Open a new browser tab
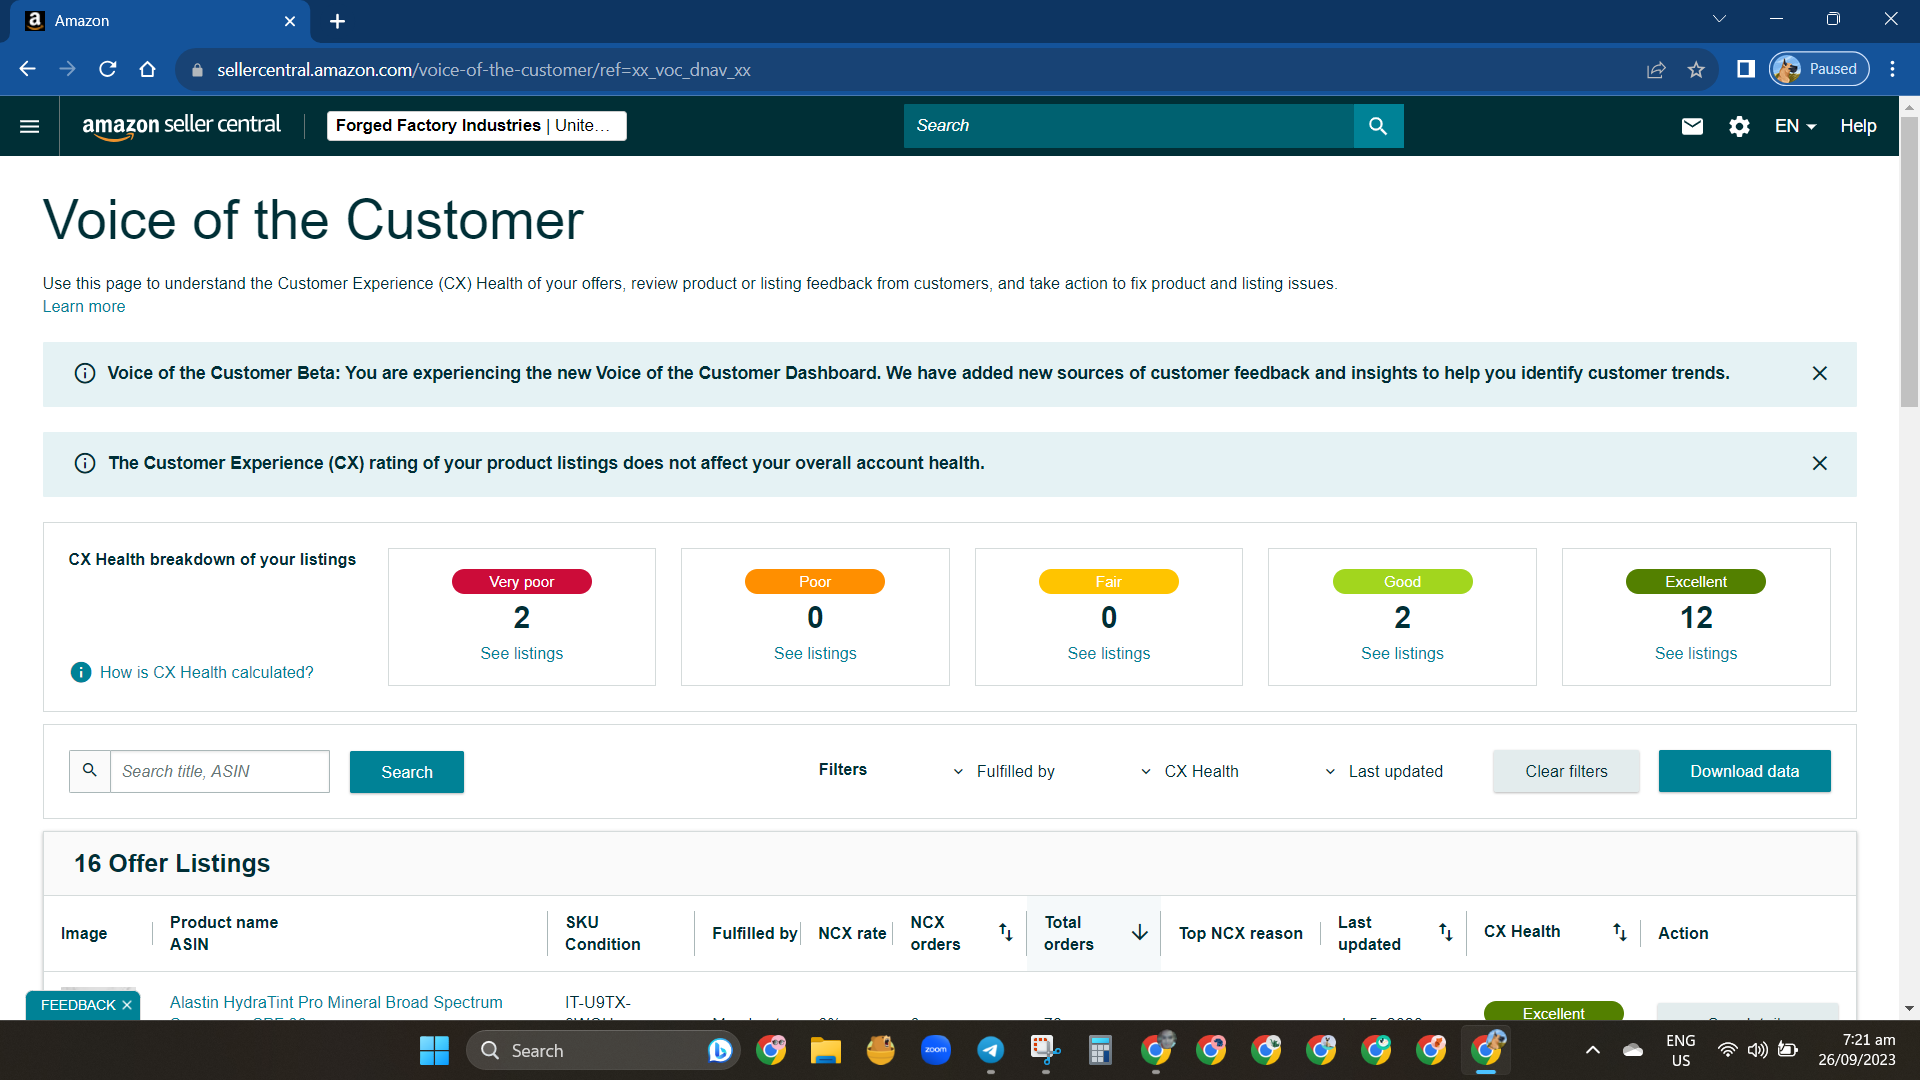Screen dimensions: 1920x1080 click(337, 21)
